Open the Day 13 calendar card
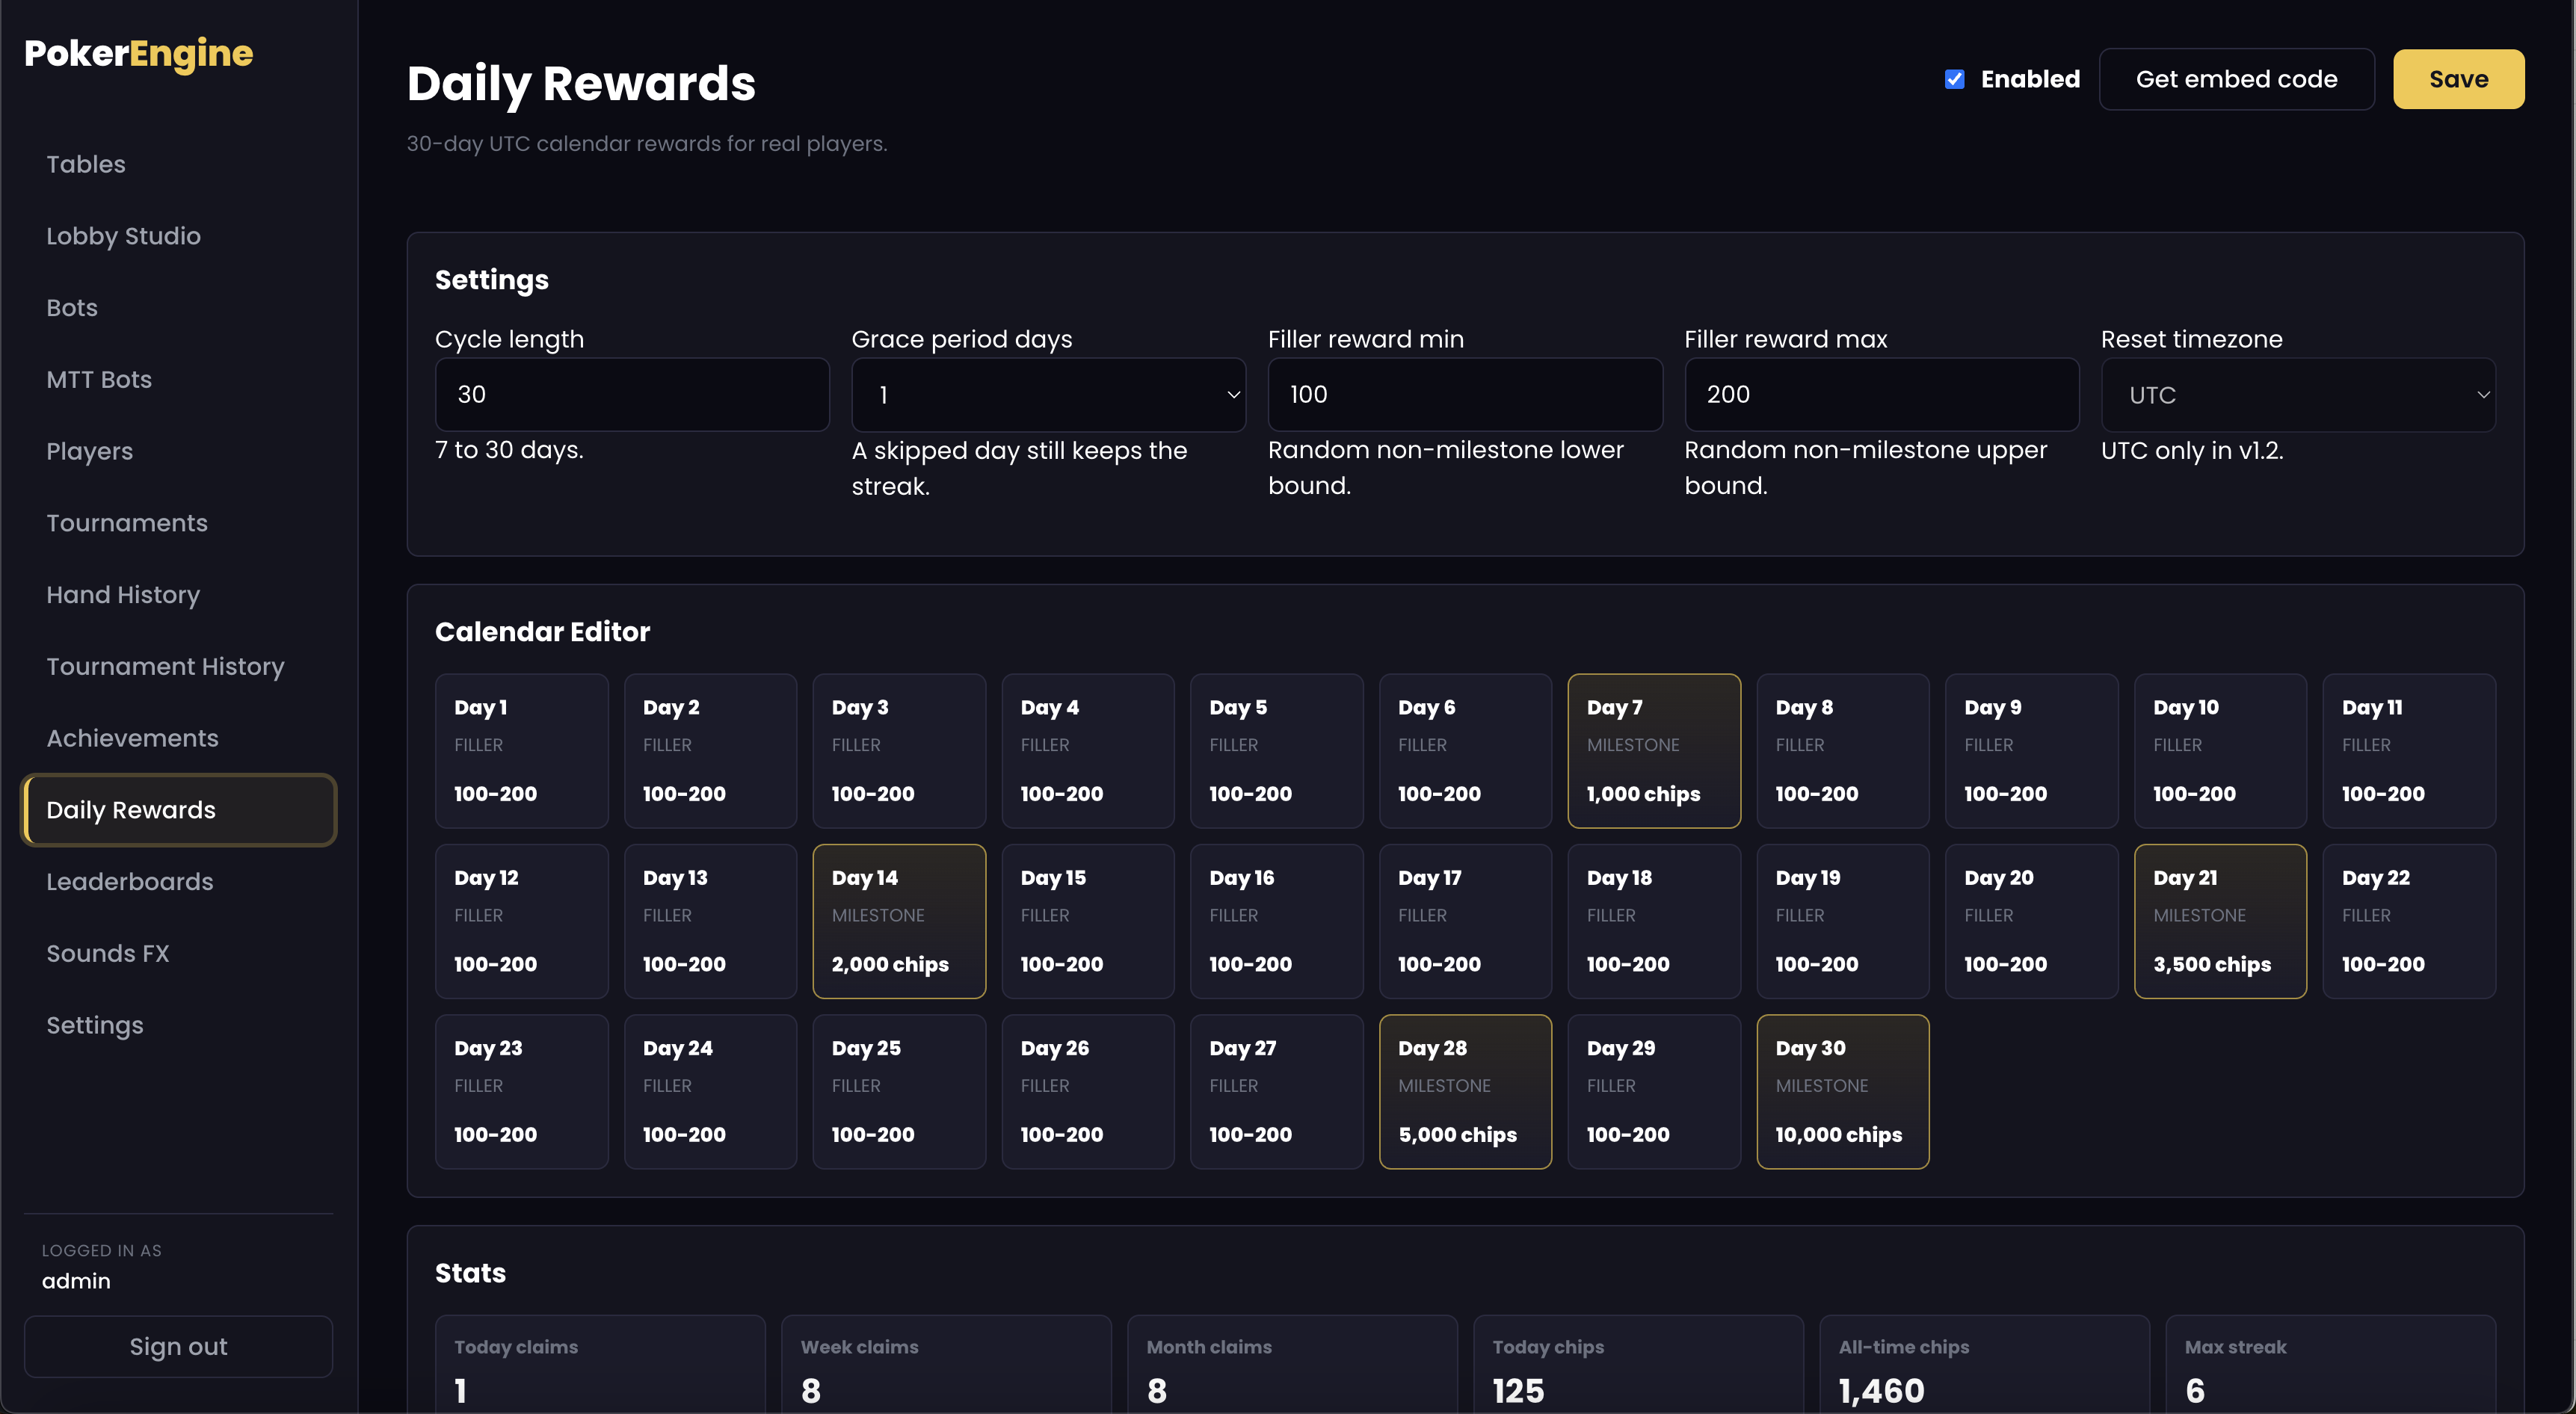Viewport: 2576px width, 1414px height. [x=711, y=921]
